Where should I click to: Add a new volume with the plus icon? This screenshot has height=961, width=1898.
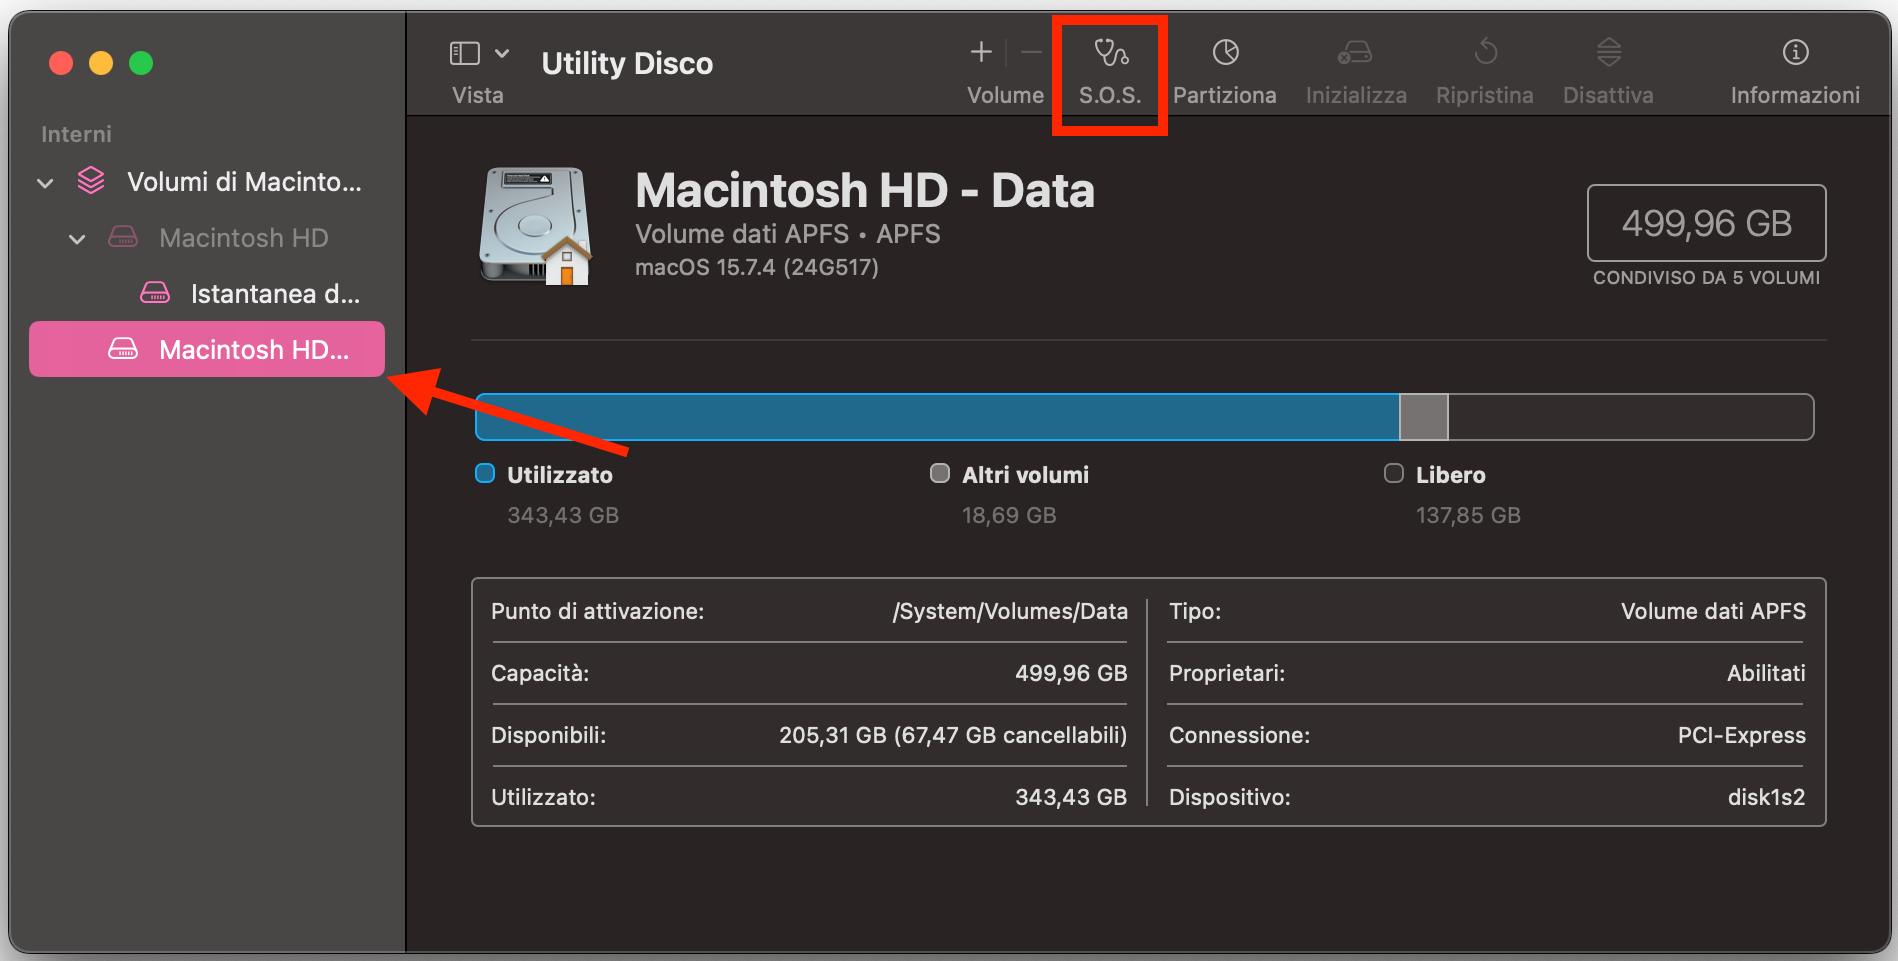979,52
